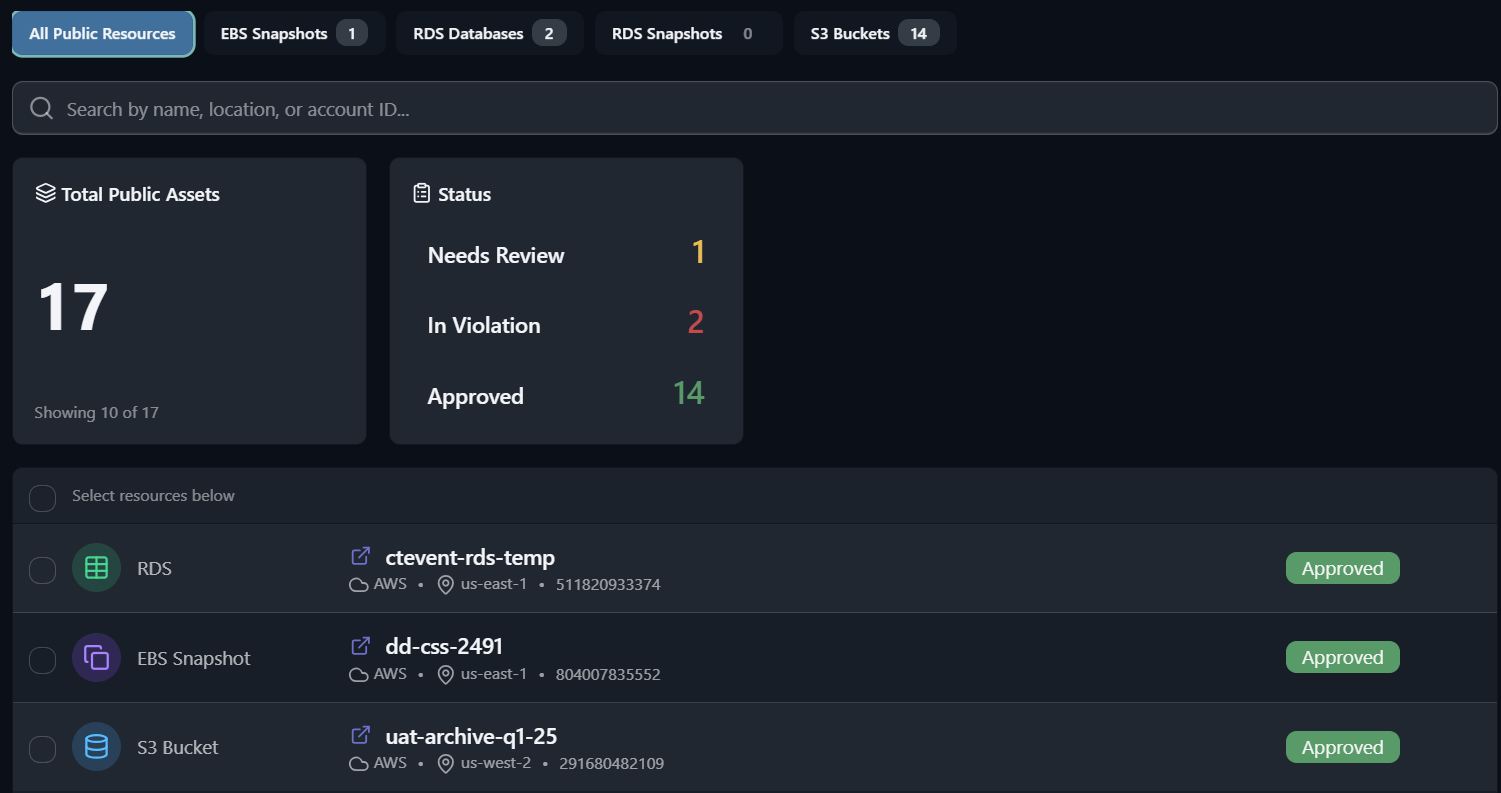Open external link icon for uat-archive-q1-25
Viewport: 1501px width, 793px height.
[360, 736]
